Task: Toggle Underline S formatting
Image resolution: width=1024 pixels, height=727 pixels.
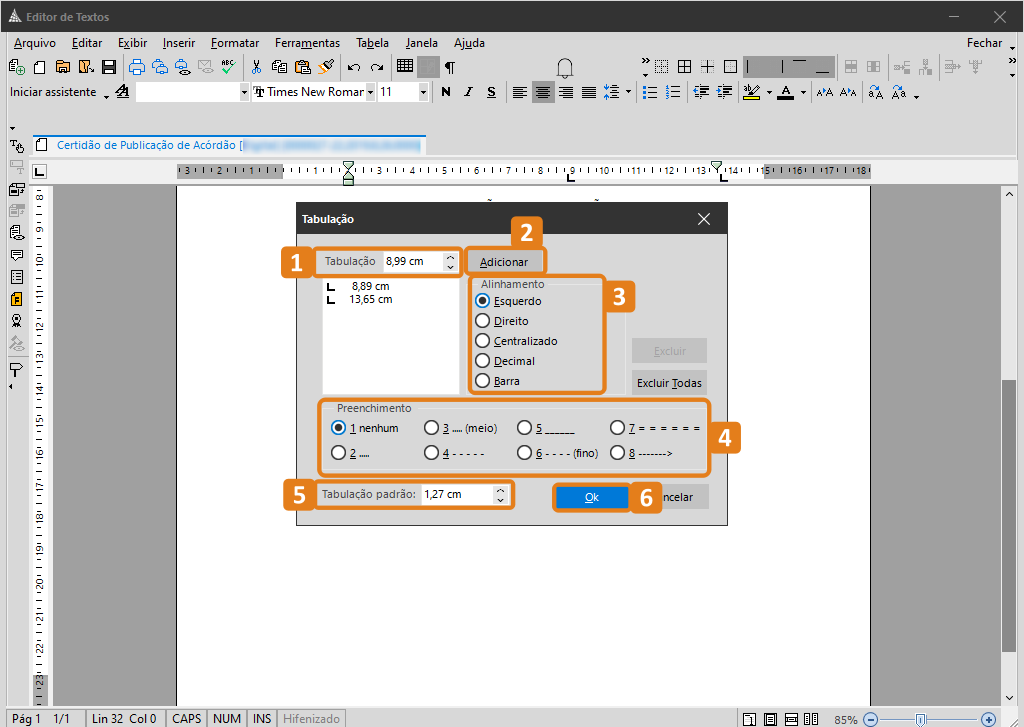Action: pyautogui.click(x=491, y=92)
